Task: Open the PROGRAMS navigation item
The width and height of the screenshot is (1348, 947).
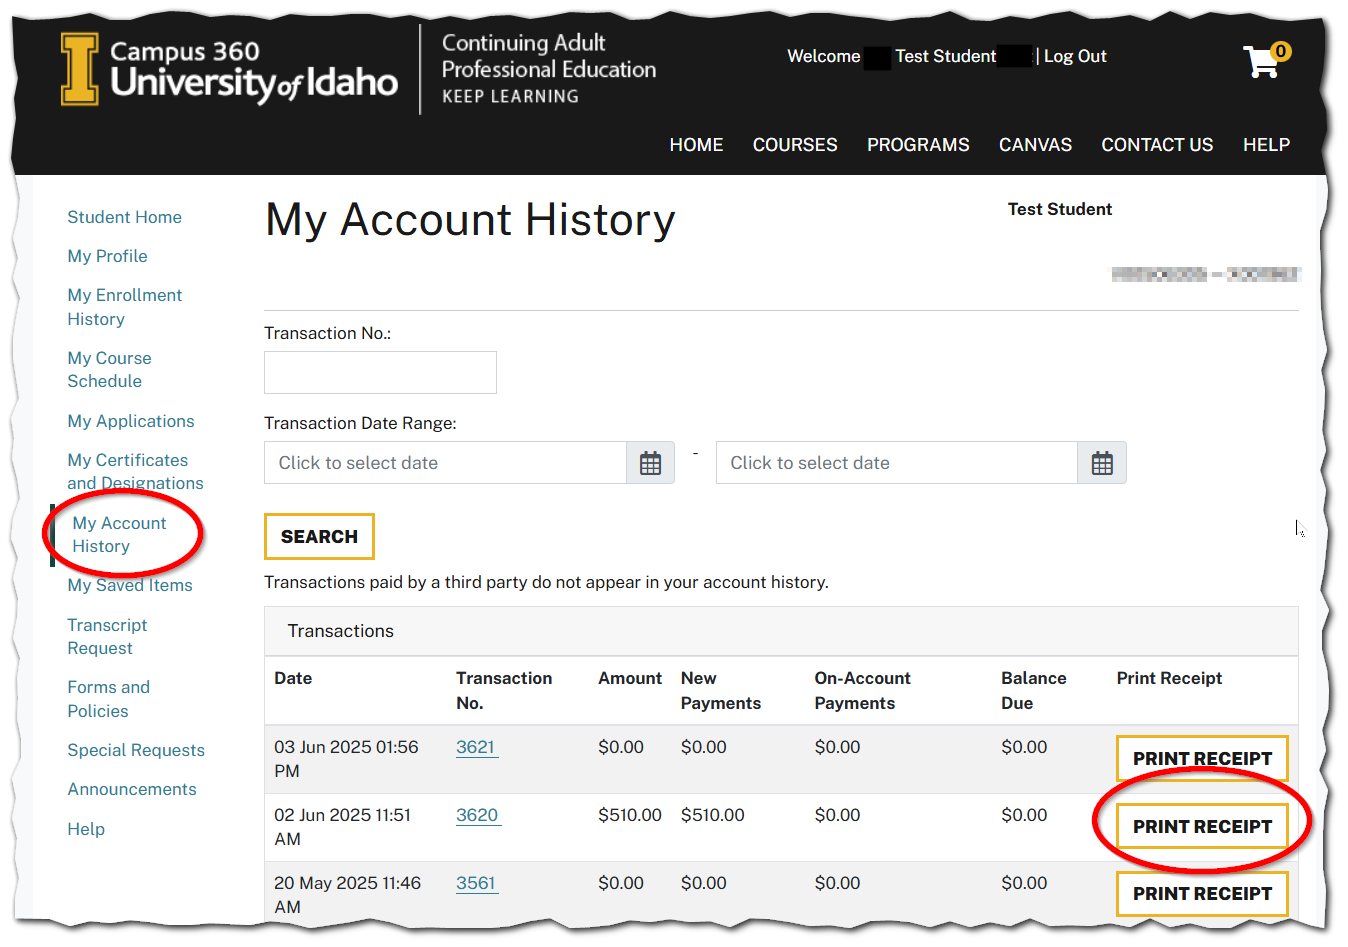Action: (x=917, y=144)
